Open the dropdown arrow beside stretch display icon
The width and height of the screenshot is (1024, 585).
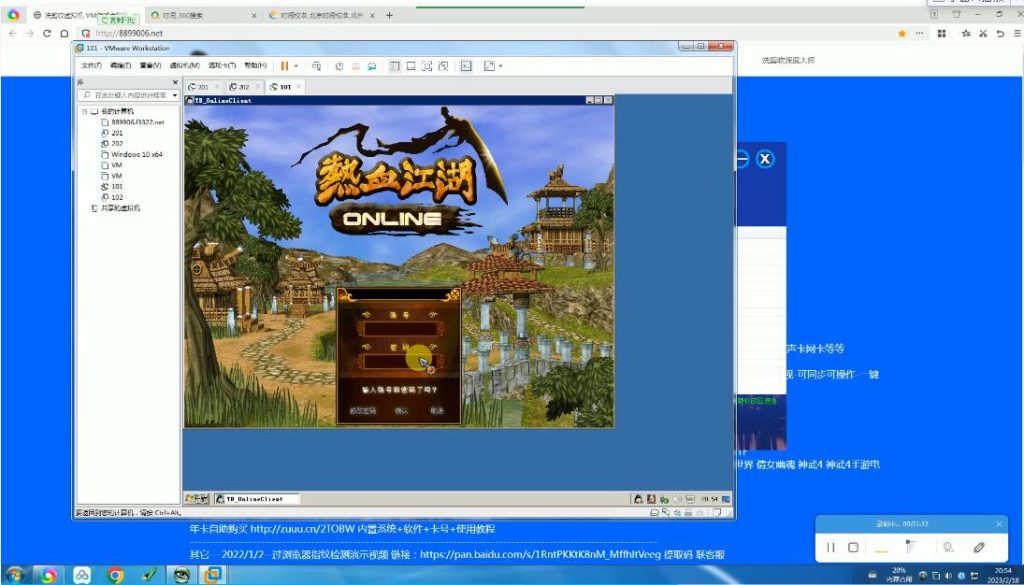[500, 66]
